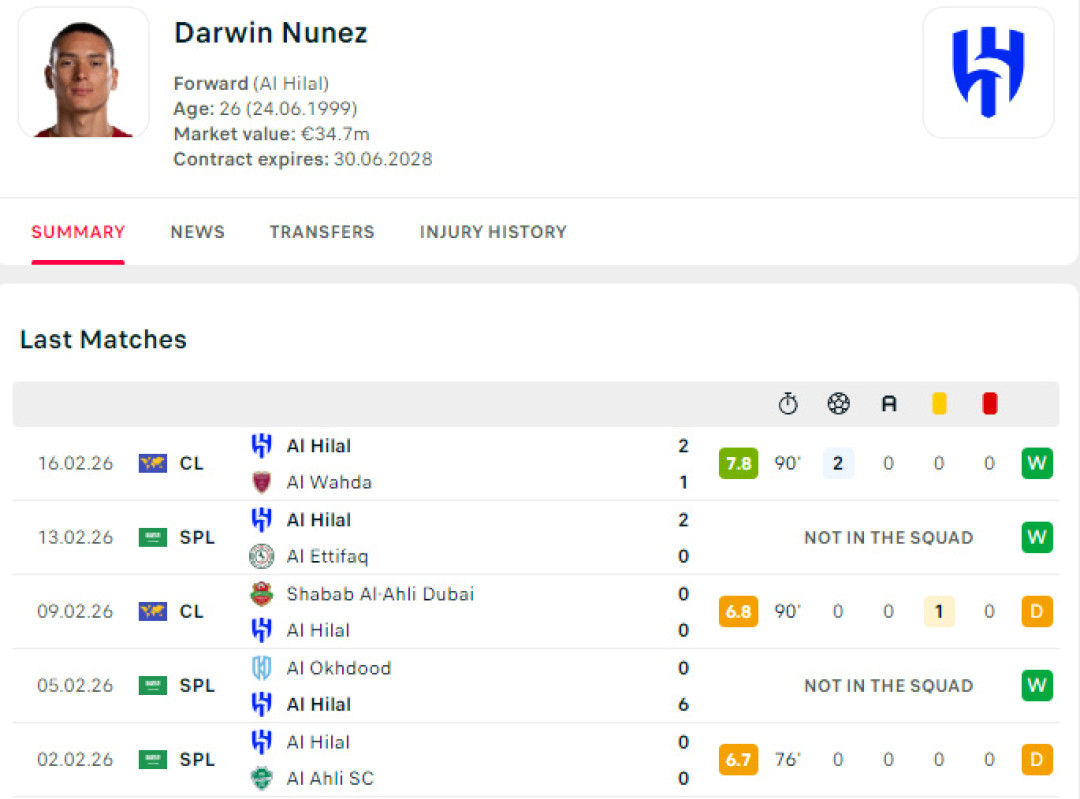Click the score 6 in the Al Okhdood match

click(x=683, y=705)
